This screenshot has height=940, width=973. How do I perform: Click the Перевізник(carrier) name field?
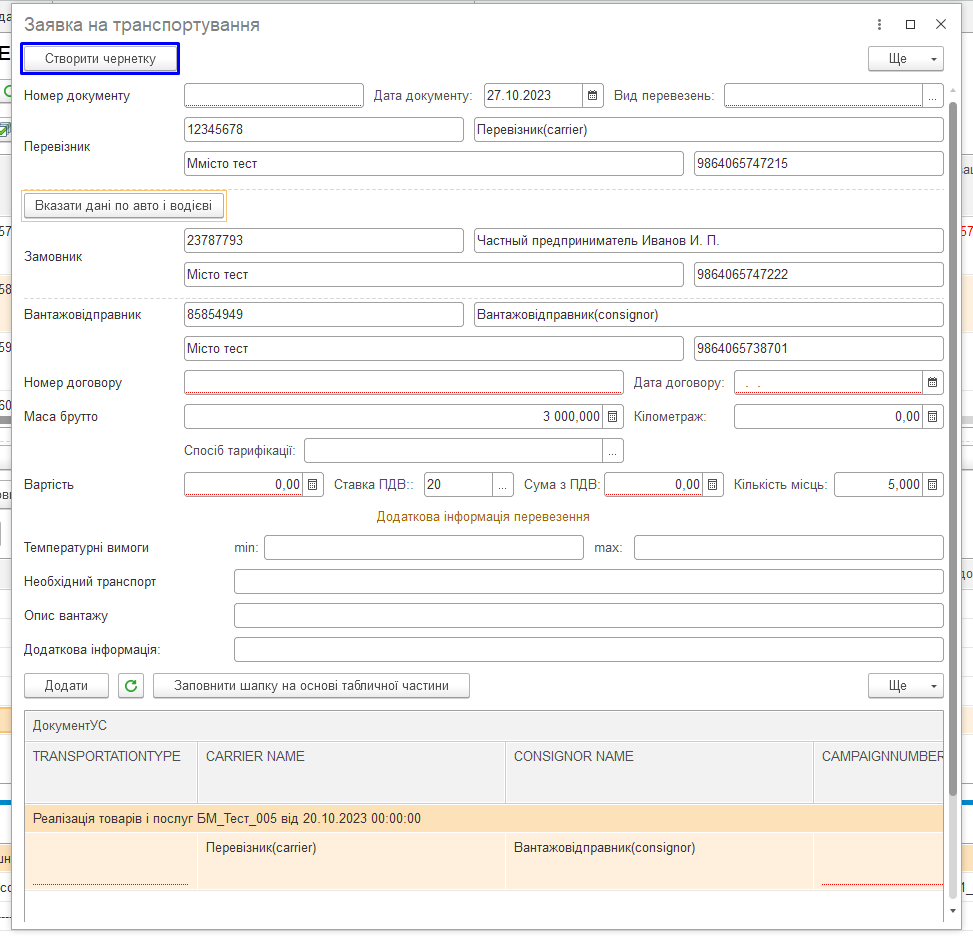coord(709,130)
